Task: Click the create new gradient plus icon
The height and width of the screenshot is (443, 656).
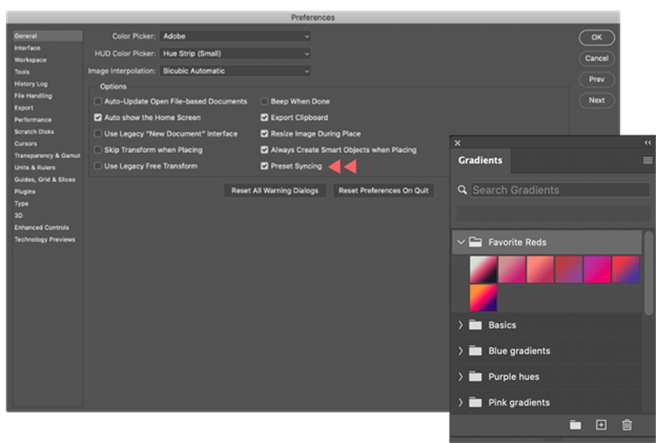Action: pos(601,425)
